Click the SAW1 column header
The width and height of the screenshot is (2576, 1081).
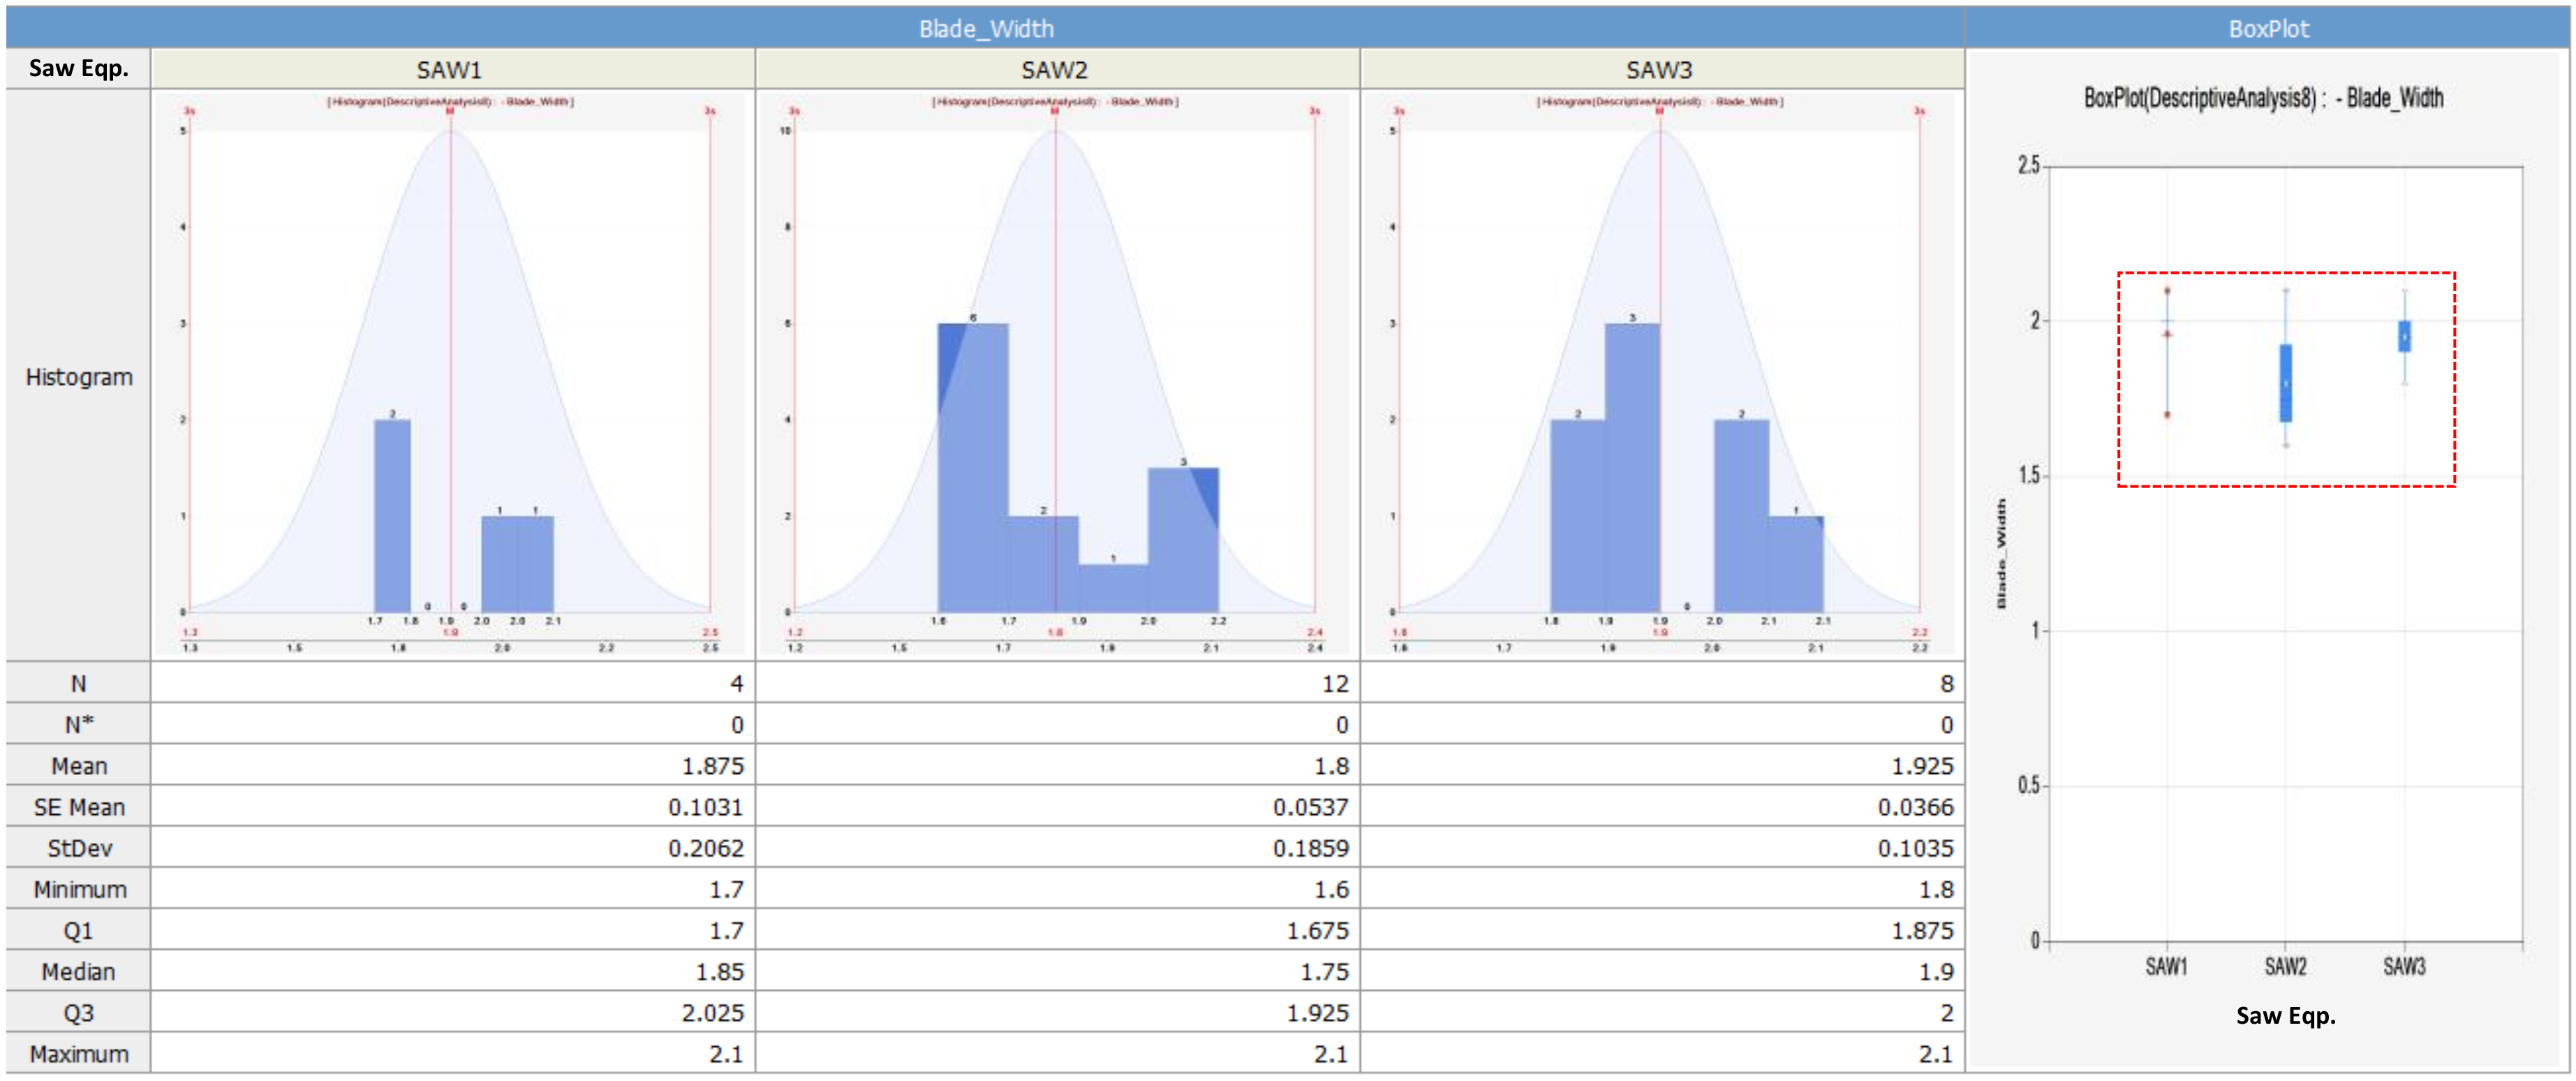point(449,70)
